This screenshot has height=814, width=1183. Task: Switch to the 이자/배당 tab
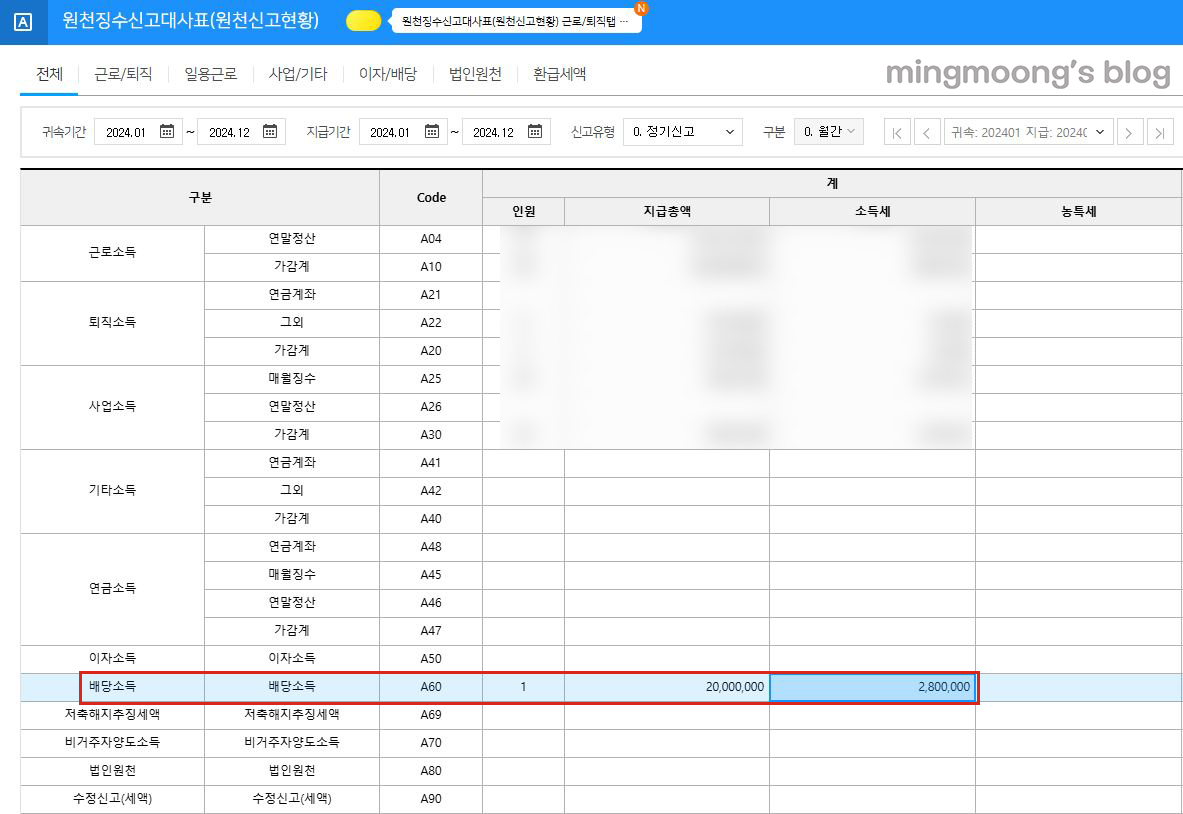point(388,73)
